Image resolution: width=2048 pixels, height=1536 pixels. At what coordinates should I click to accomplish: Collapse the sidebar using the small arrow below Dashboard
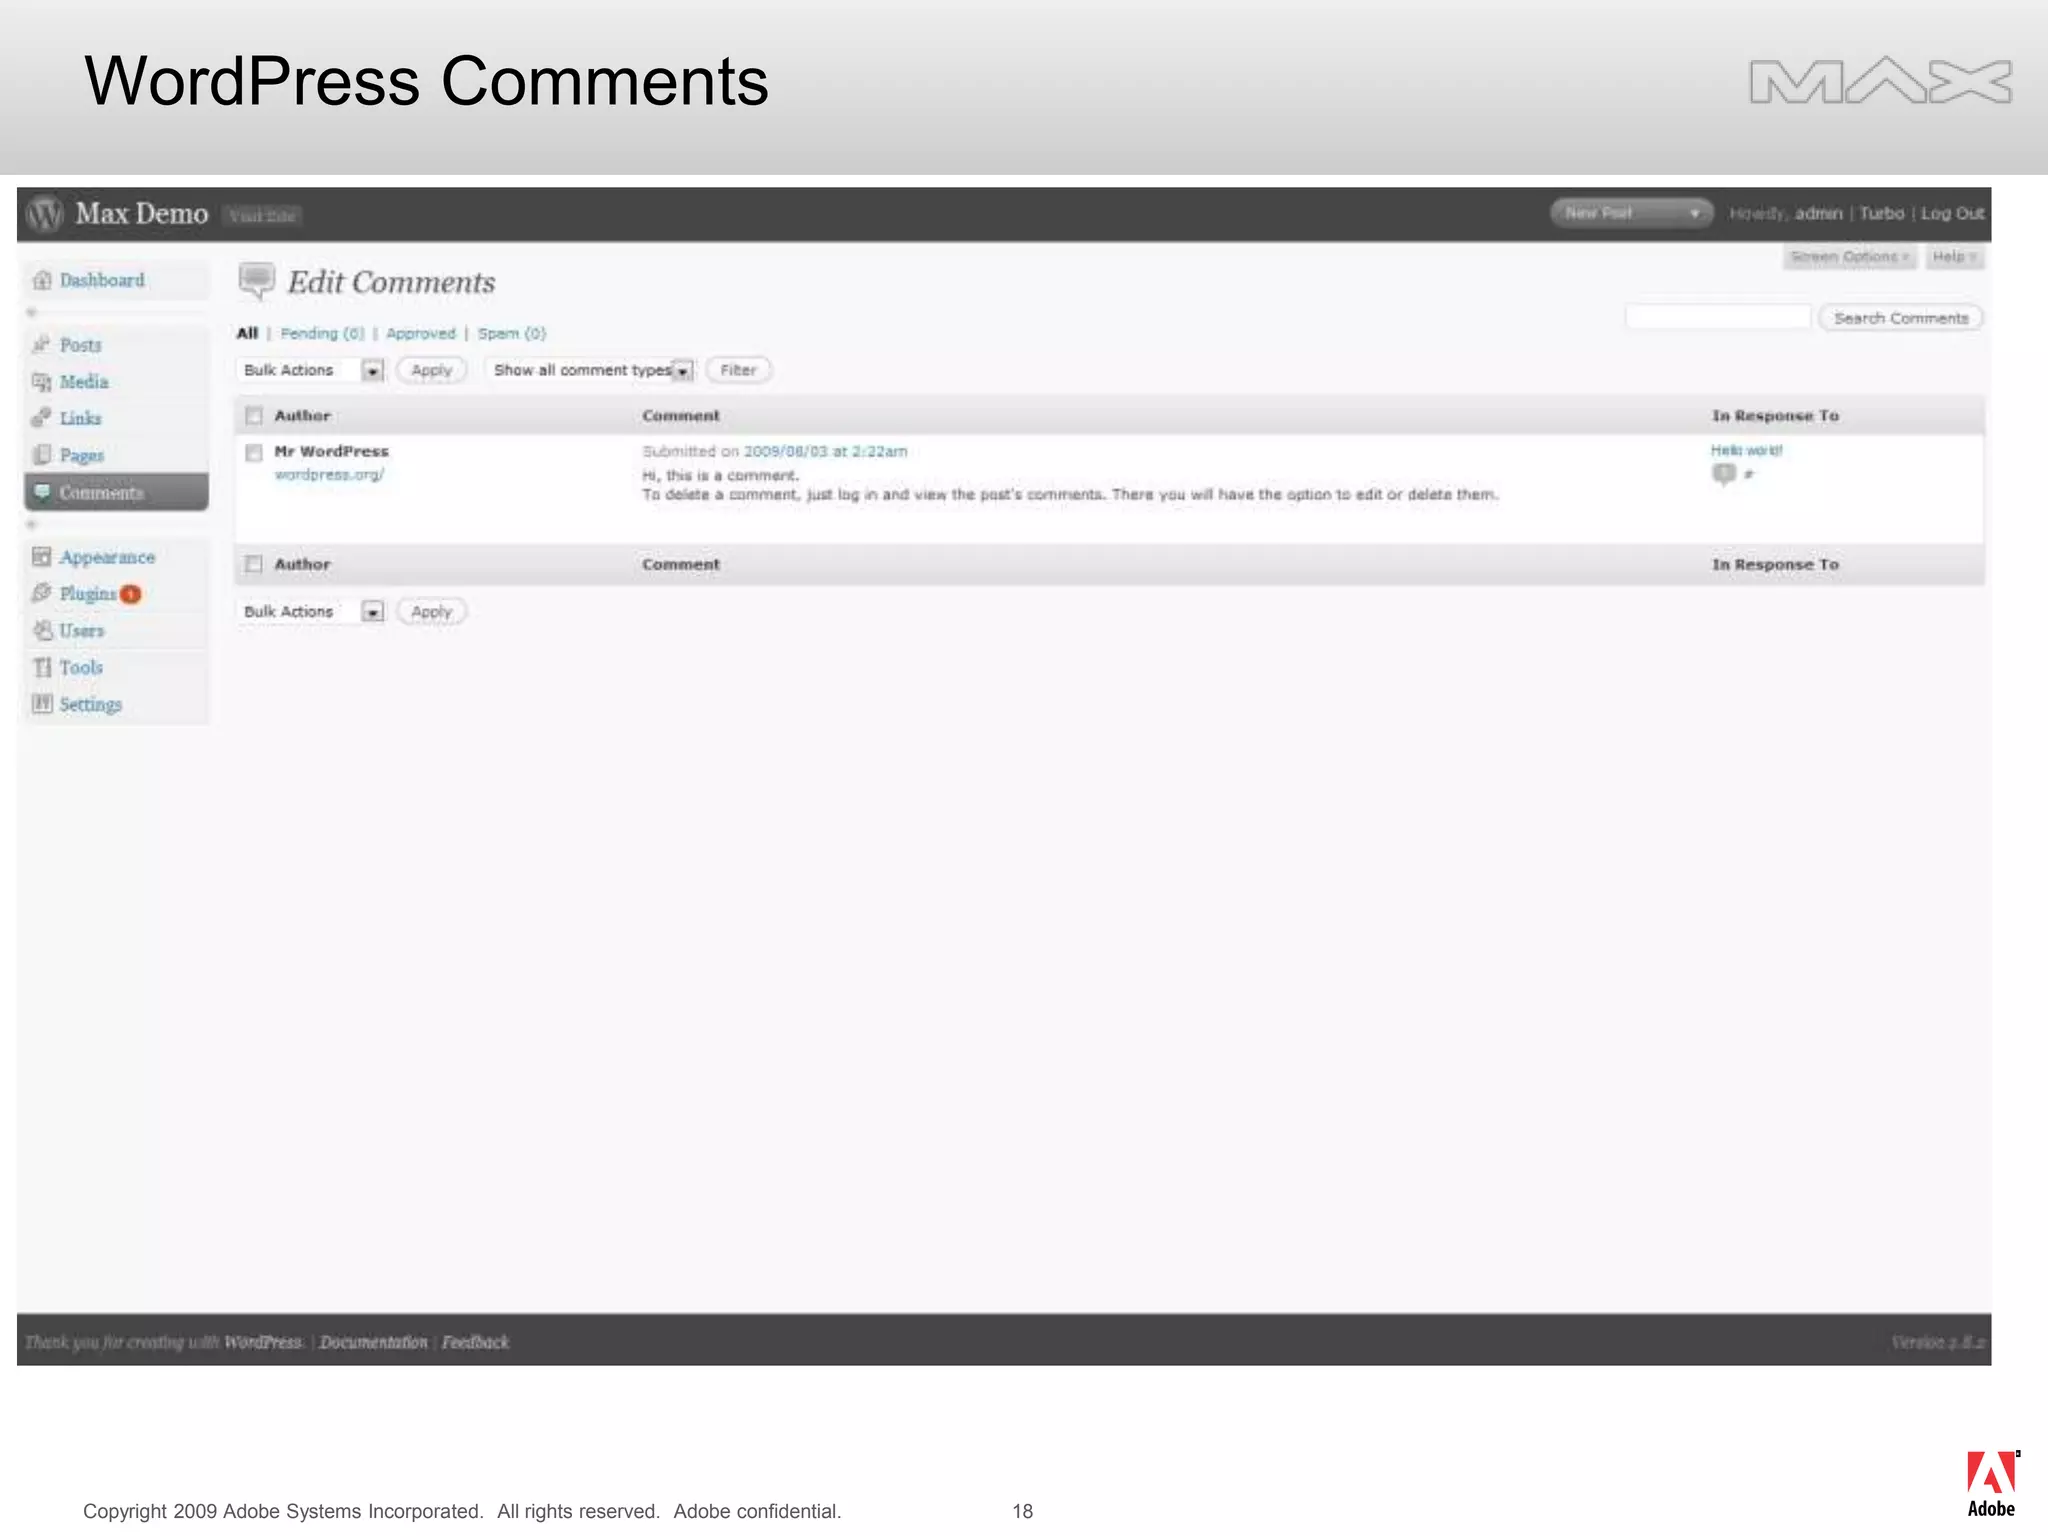(31, 312)
